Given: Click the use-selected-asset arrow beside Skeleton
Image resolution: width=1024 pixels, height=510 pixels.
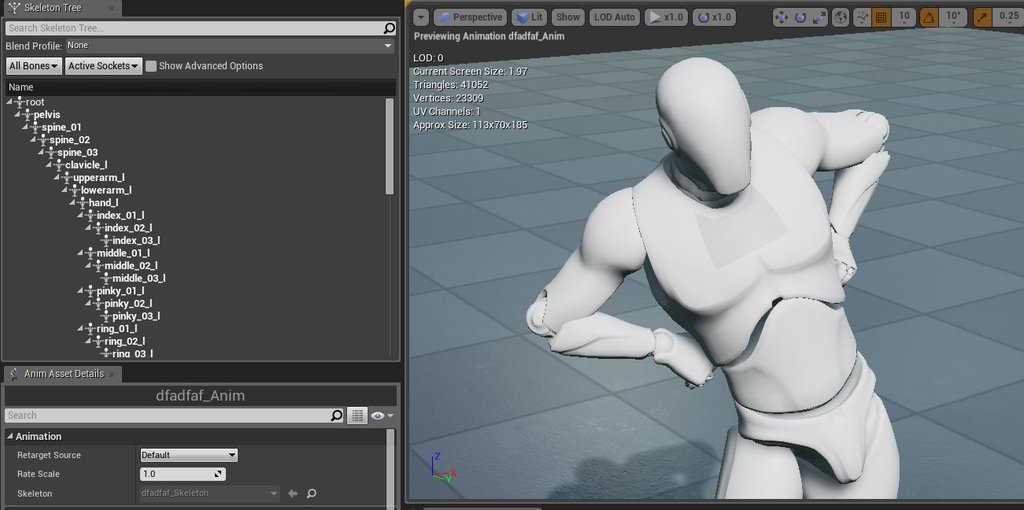Looking at the screenshot, I should tap(293, 494).
